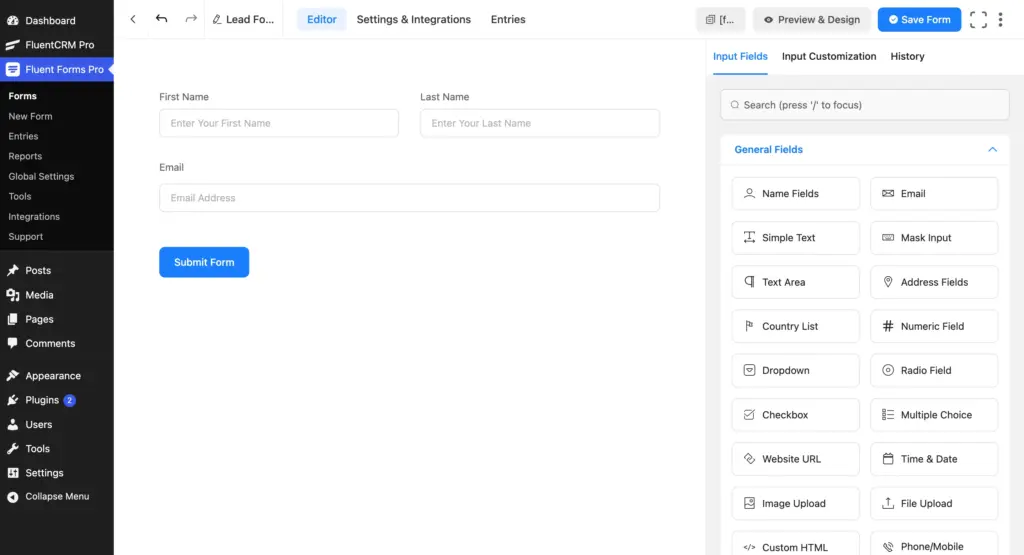This screenshot has width=1024, height=555.
Task: Click the Email Address input field
Action: [409, 198]
